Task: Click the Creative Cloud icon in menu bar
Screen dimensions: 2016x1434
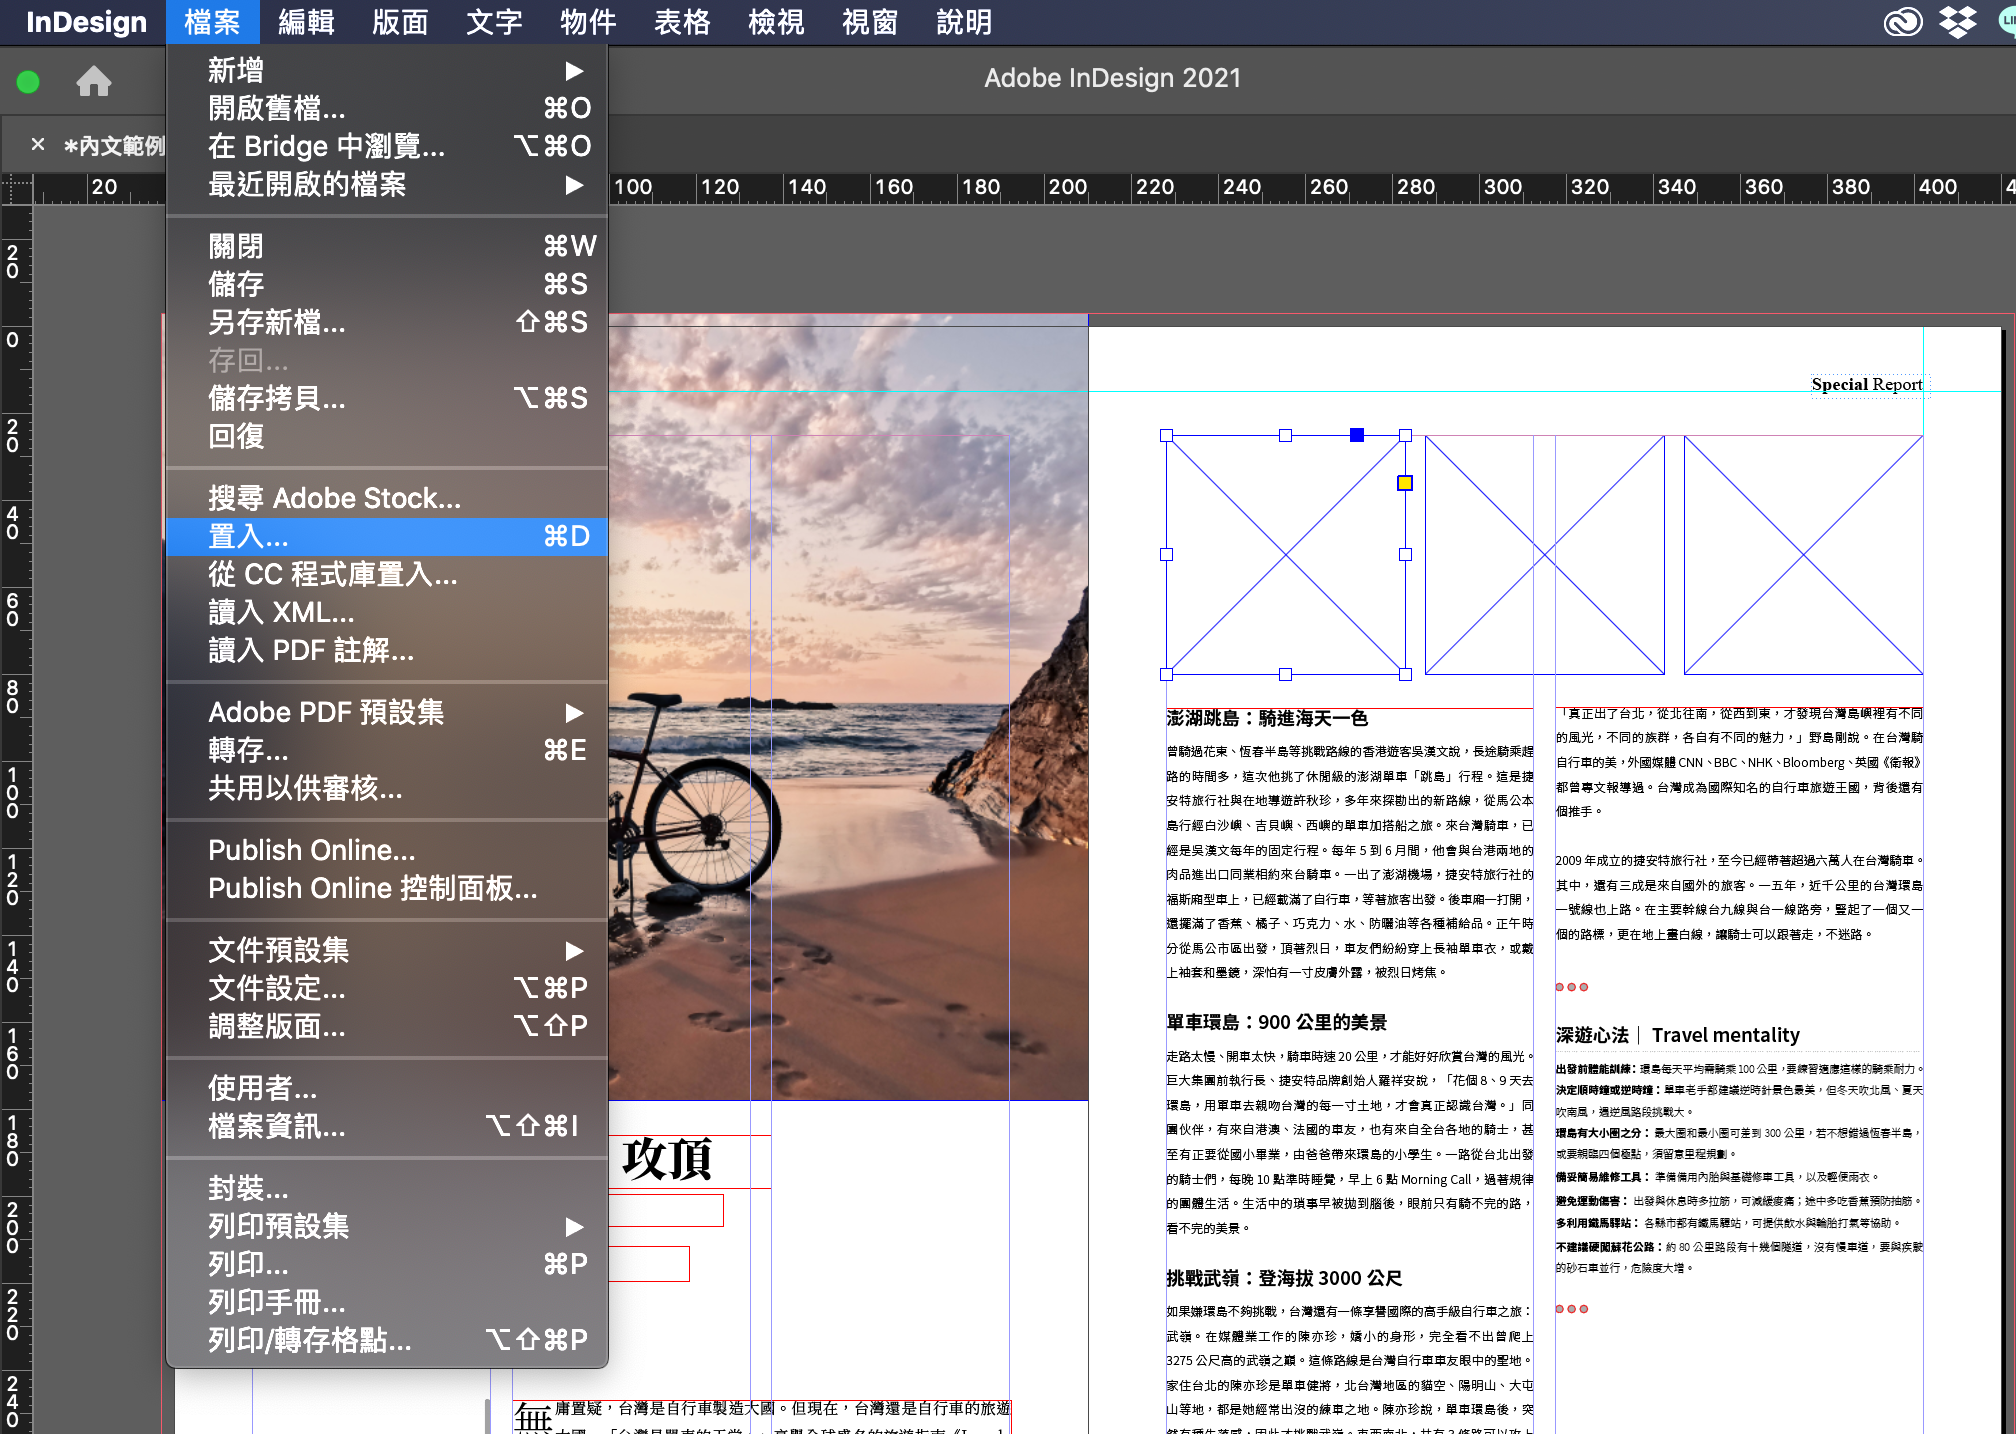Action: click(1902, 22)
